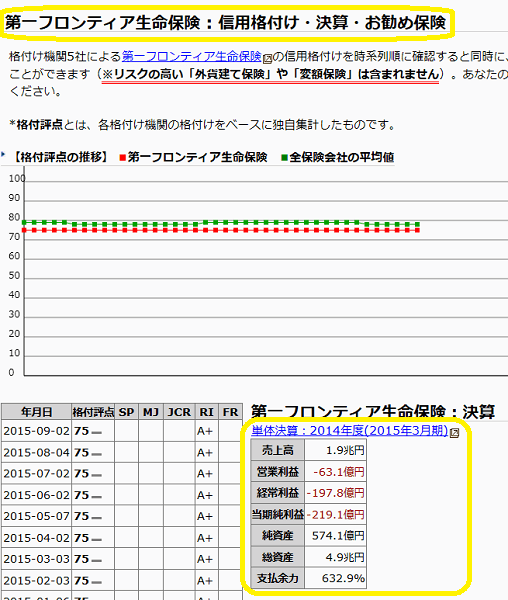Click the A+ rating in 2015-06-02 row
Image resolution: width=508 pixels, height=600 pixels.
pyautogui.click(x=205, y=495)
